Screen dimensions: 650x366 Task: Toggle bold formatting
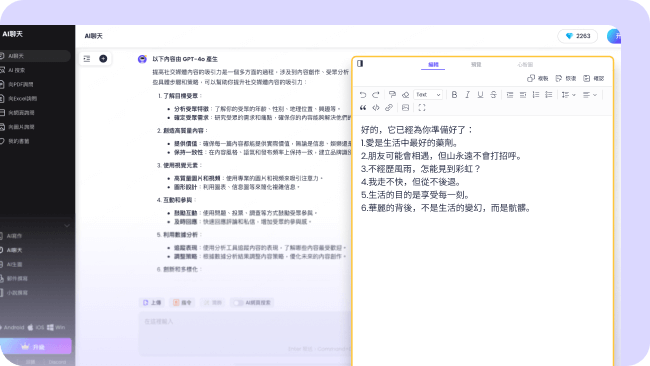454,95
